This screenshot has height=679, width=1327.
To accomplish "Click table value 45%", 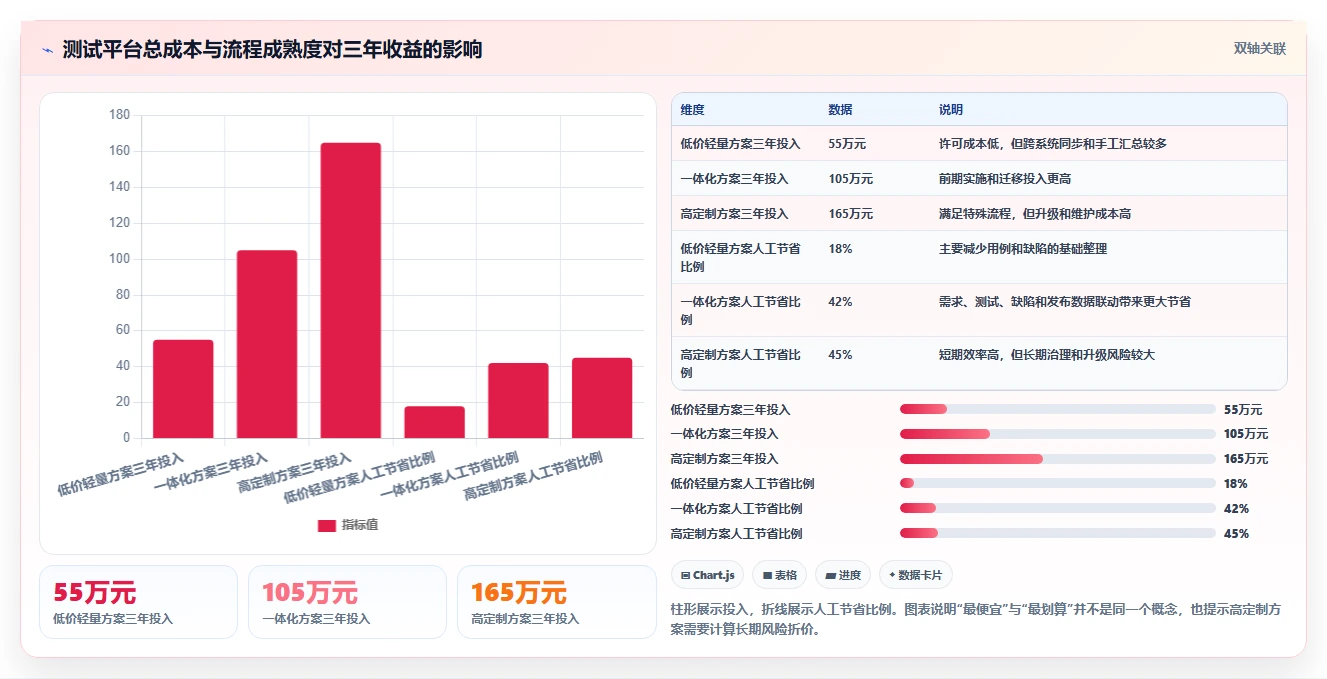I will (x=840, y=355).
